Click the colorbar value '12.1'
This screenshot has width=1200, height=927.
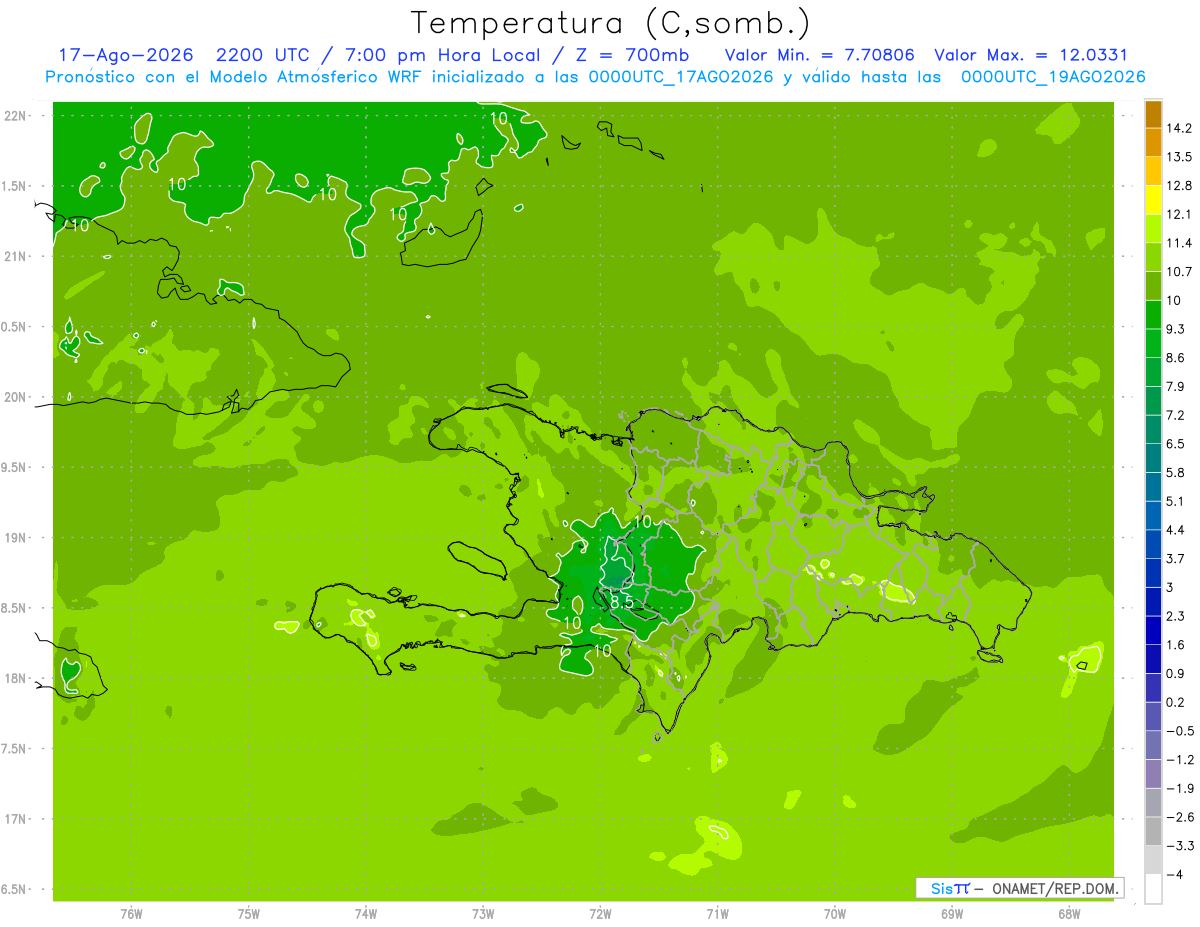pos(1179,214)
